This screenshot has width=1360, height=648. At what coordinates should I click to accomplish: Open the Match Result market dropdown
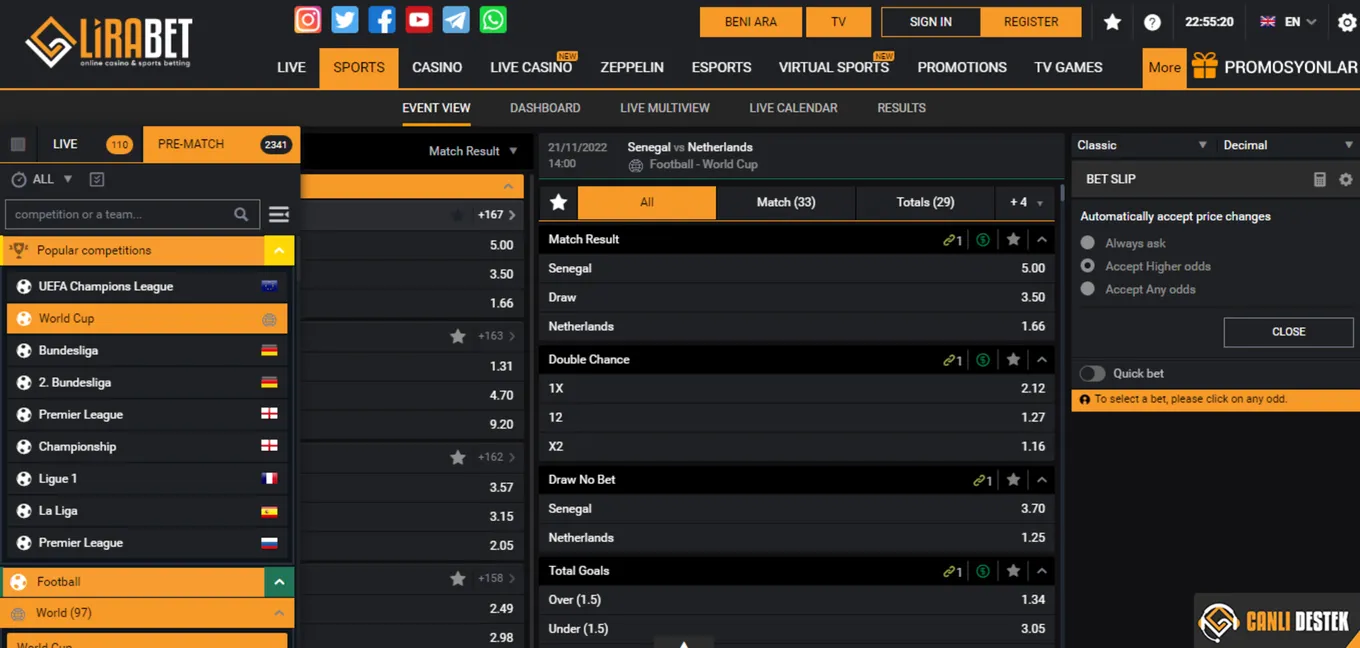[x=473, y=151]
